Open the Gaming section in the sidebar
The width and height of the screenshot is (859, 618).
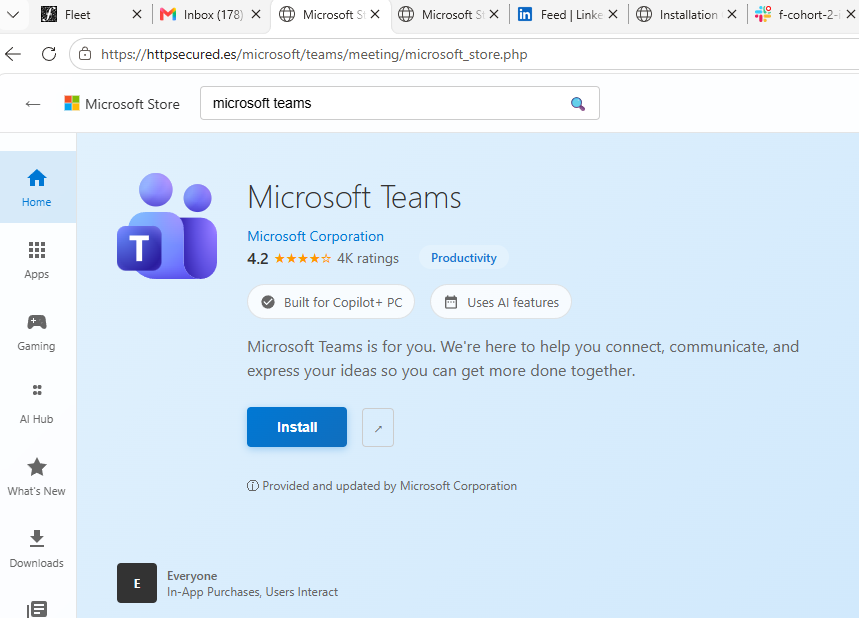point(37,332)
